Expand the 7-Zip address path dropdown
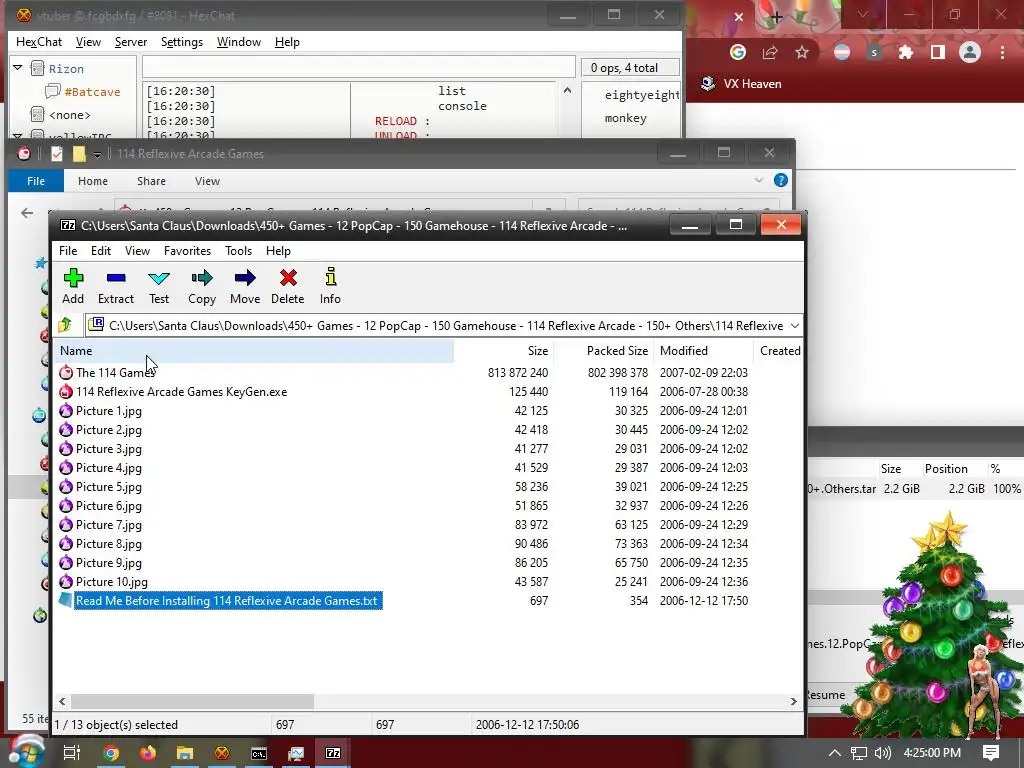This screenshot has height=768, width=1024. (794, 325)
